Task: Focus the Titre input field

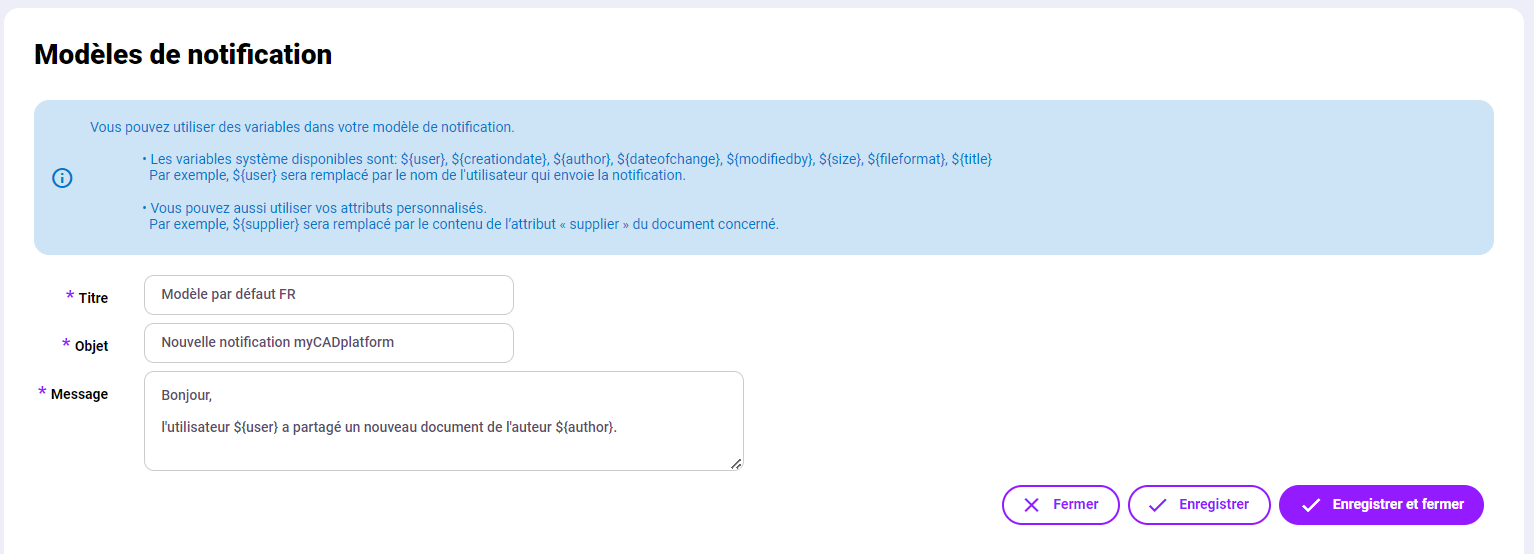Action: 328,295
